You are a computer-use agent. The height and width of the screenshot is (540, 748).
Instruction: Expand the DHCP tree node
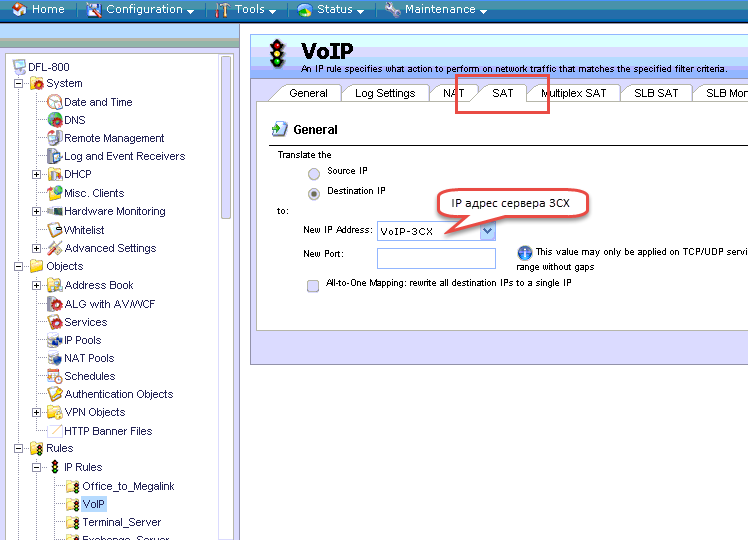[36, 175]
